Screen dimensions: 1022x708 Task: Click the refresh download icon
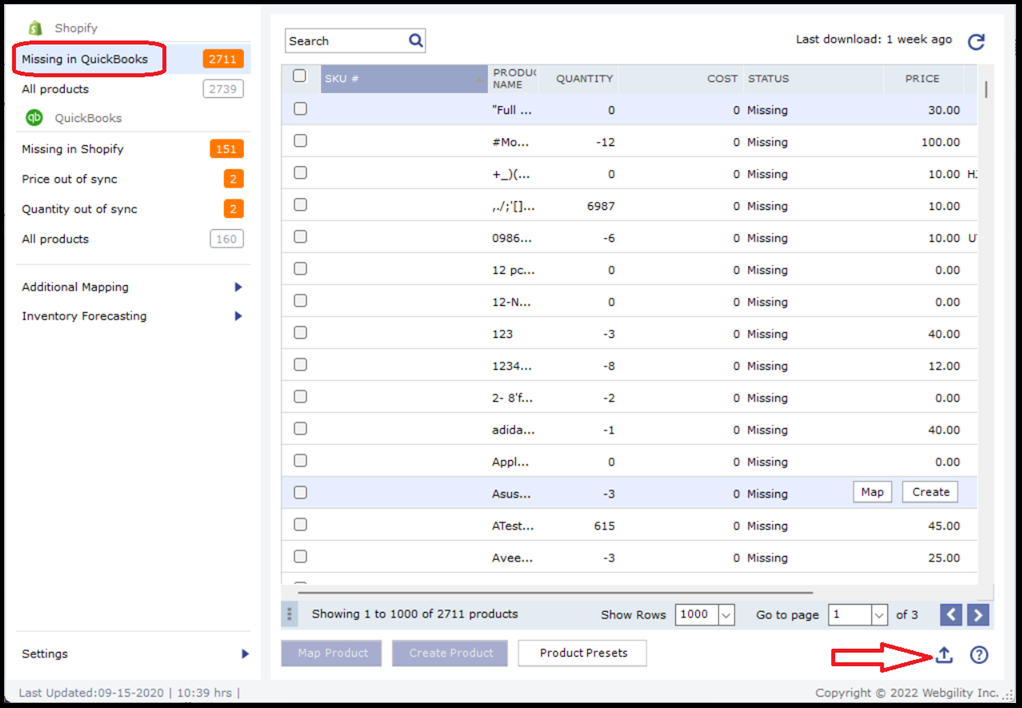(976, 41)
